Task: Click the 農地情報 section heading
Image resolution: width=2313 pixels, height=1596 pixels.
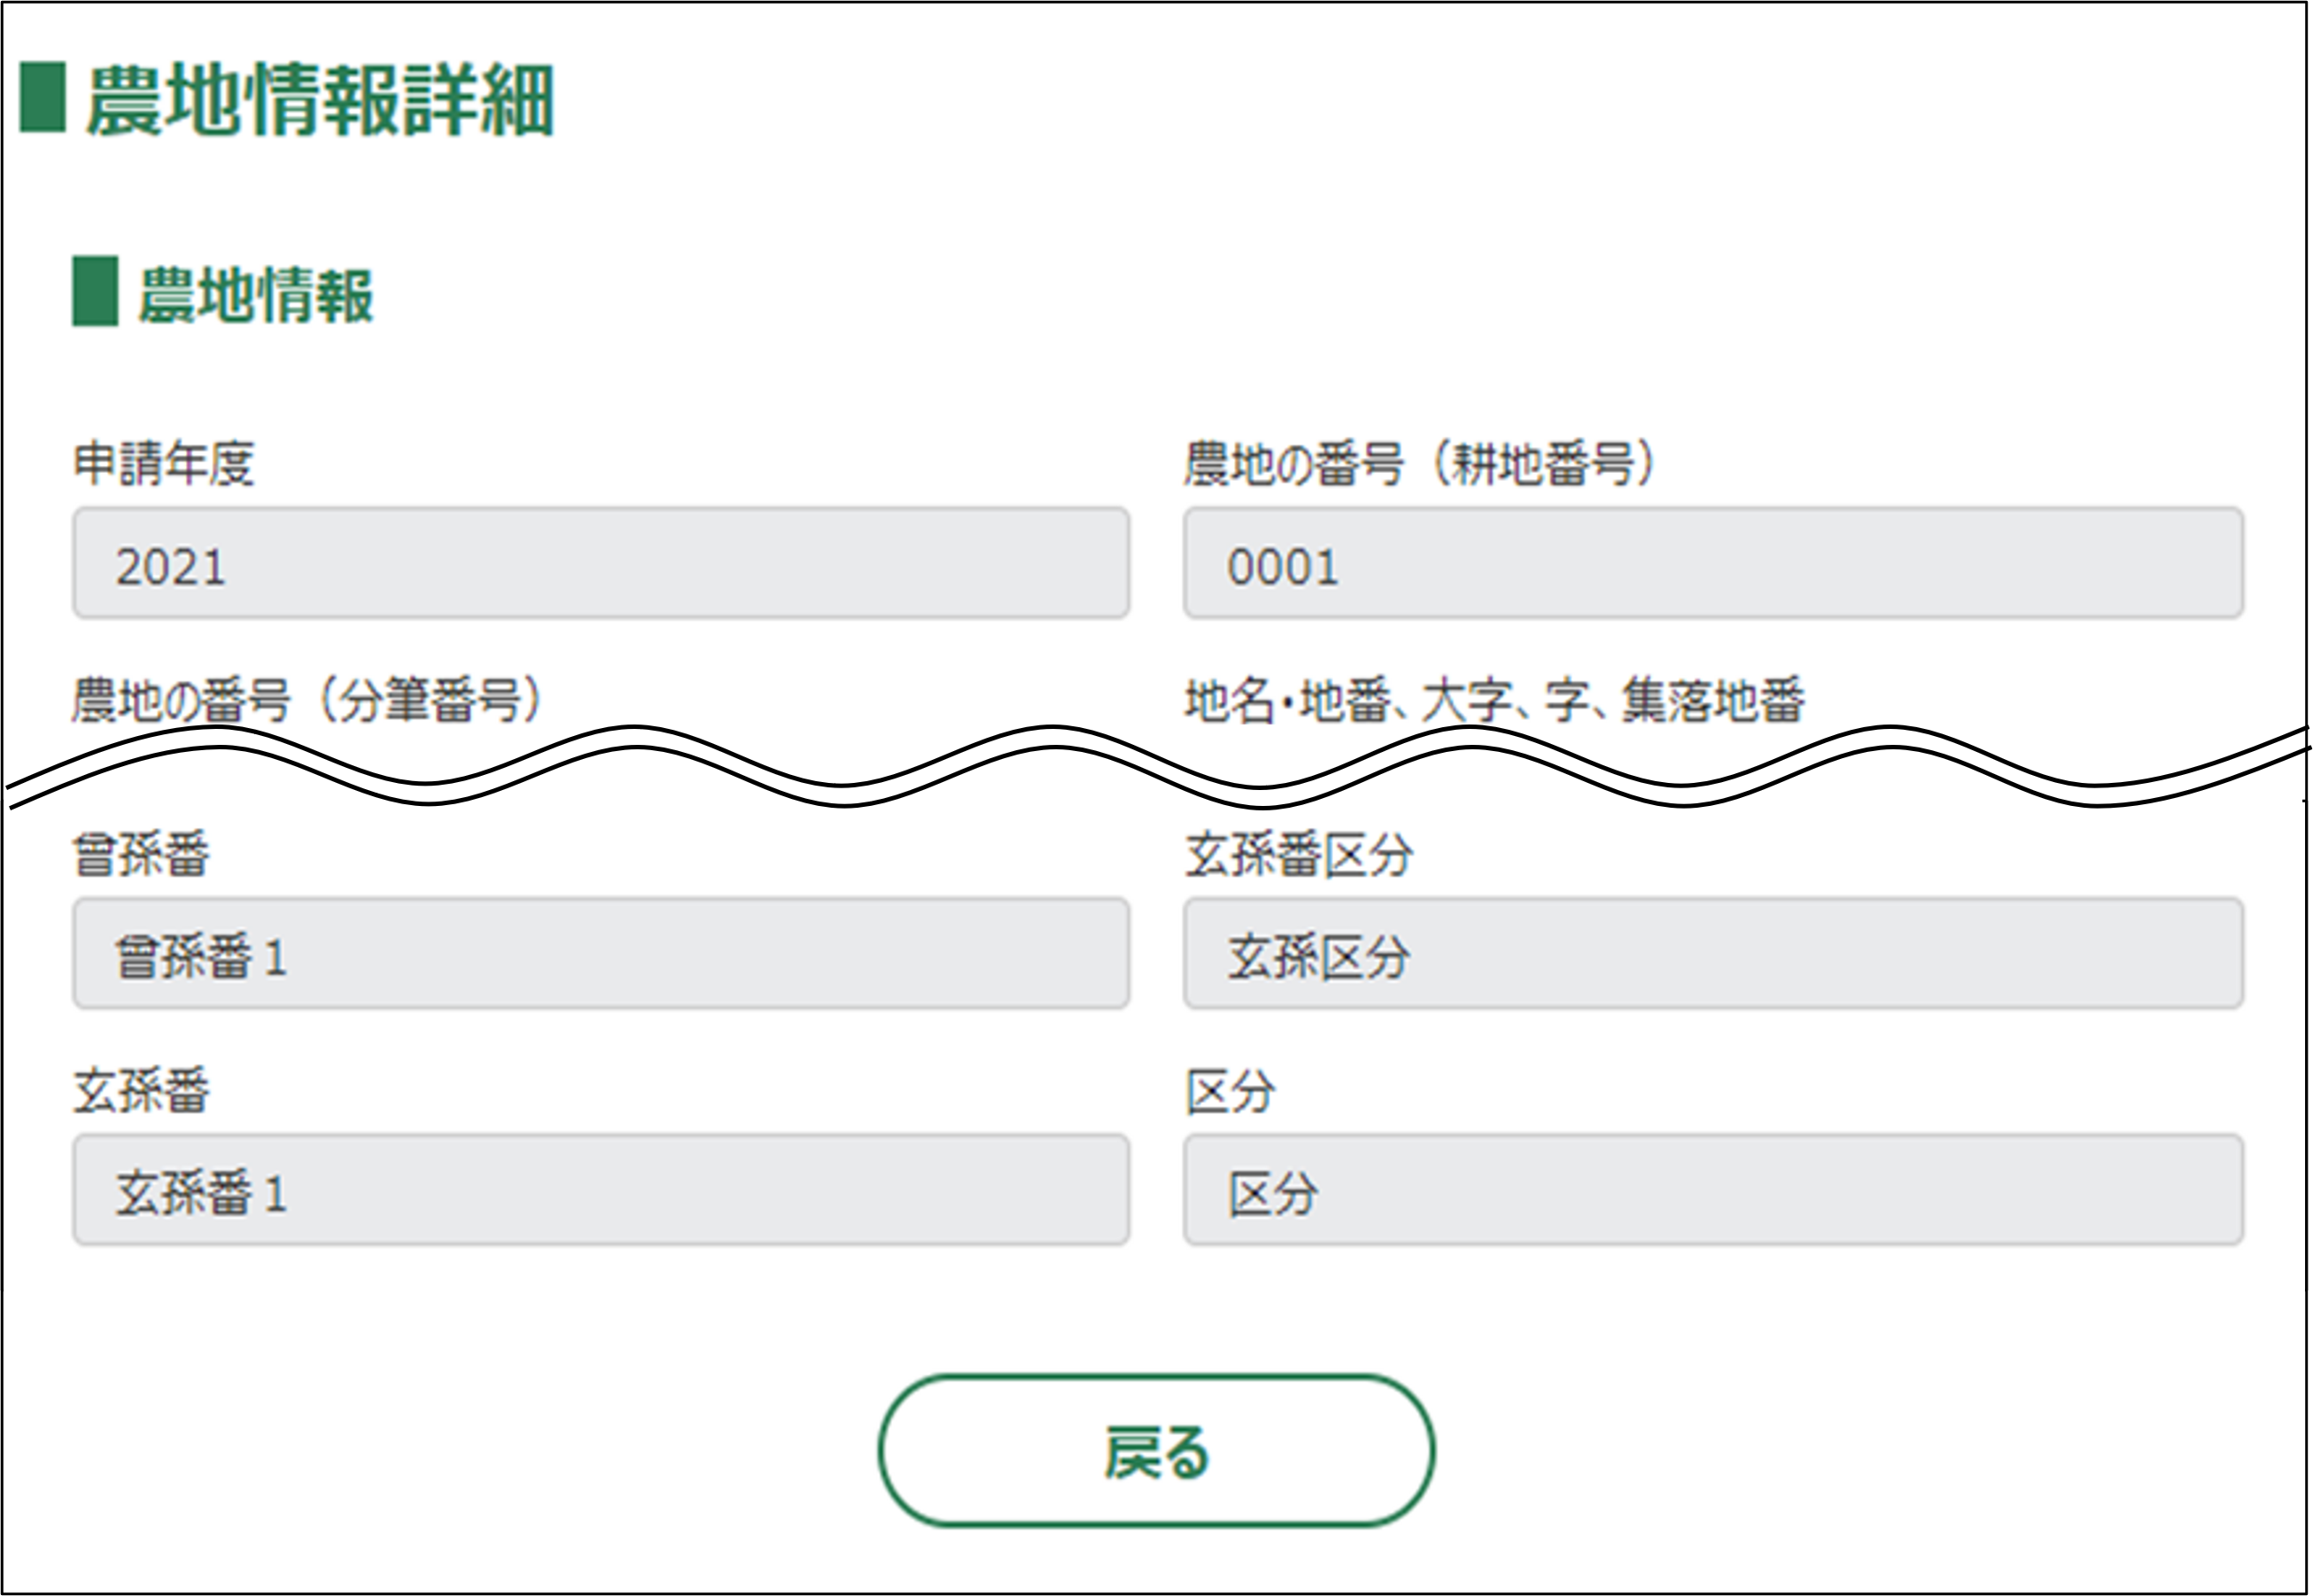Action: pos(256,294)
